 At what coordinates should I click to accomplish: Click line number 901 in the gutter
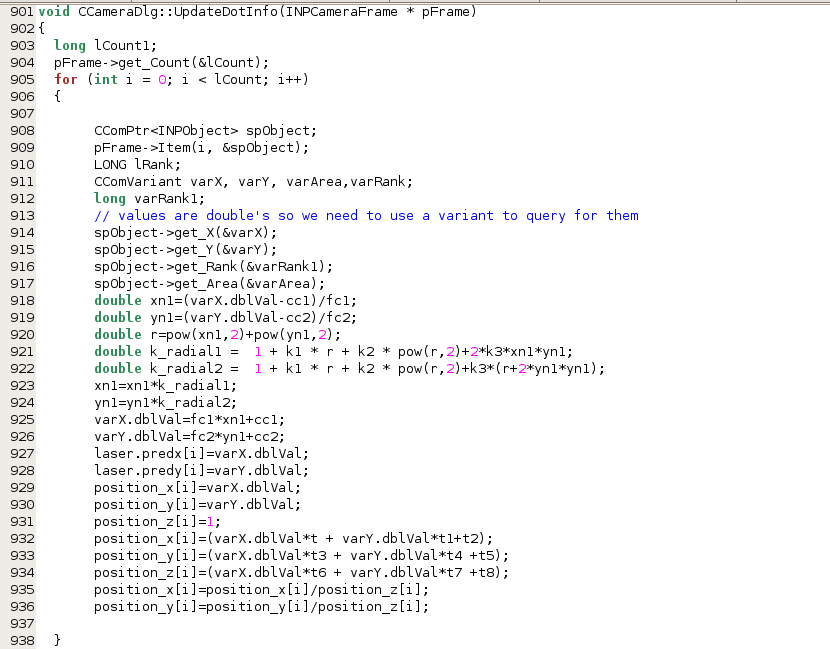pos(18,11)
